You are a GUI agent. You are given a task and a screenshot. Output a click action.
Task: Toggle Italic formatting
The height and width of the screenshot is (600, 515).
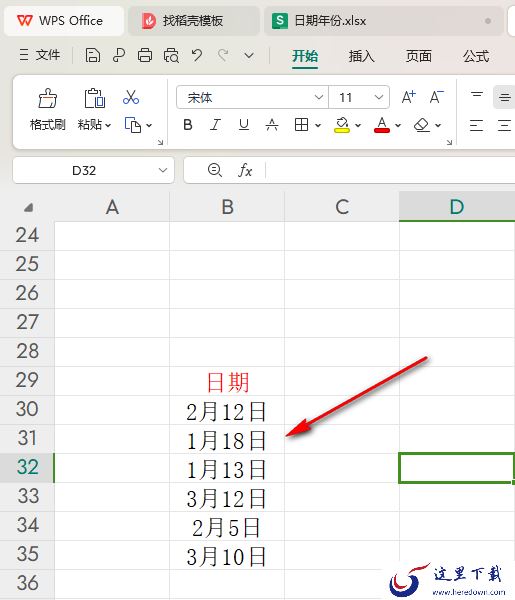215,125
